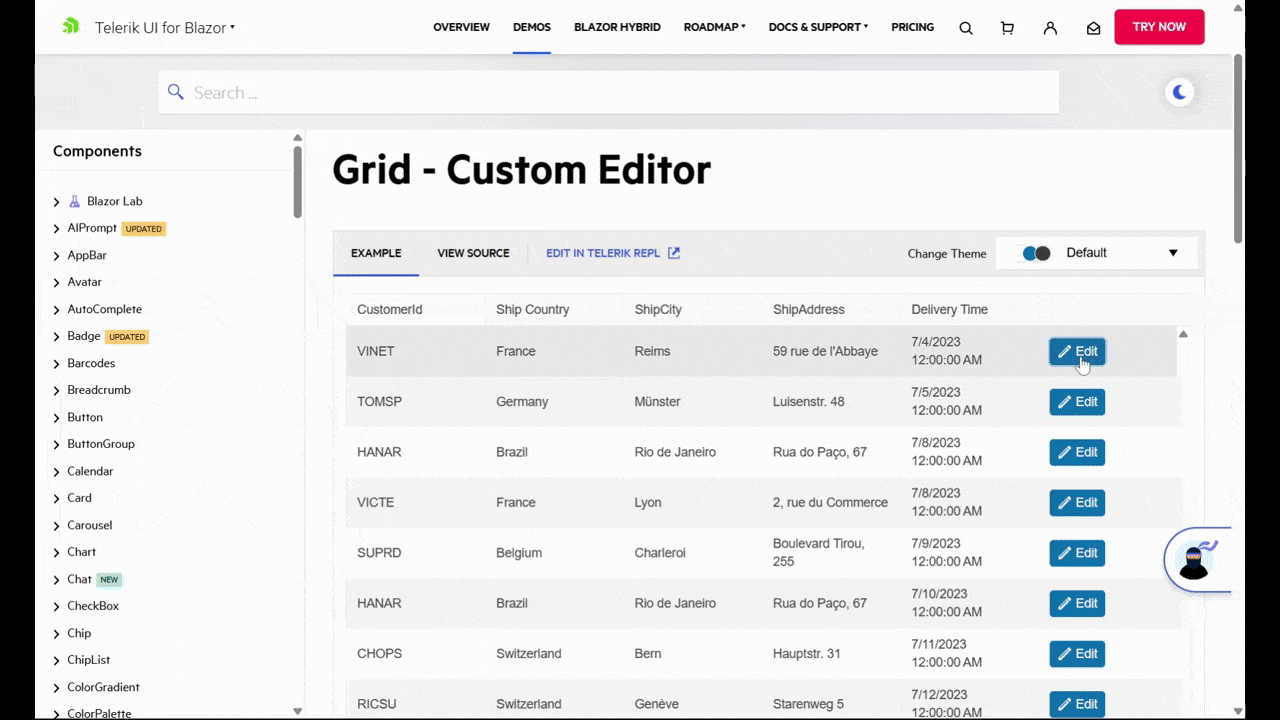Image resolution: width=1280 pixels, height=720 pixels.
Task: Click the magnifier icon inside the search field
Action: [x=176, y=92]
